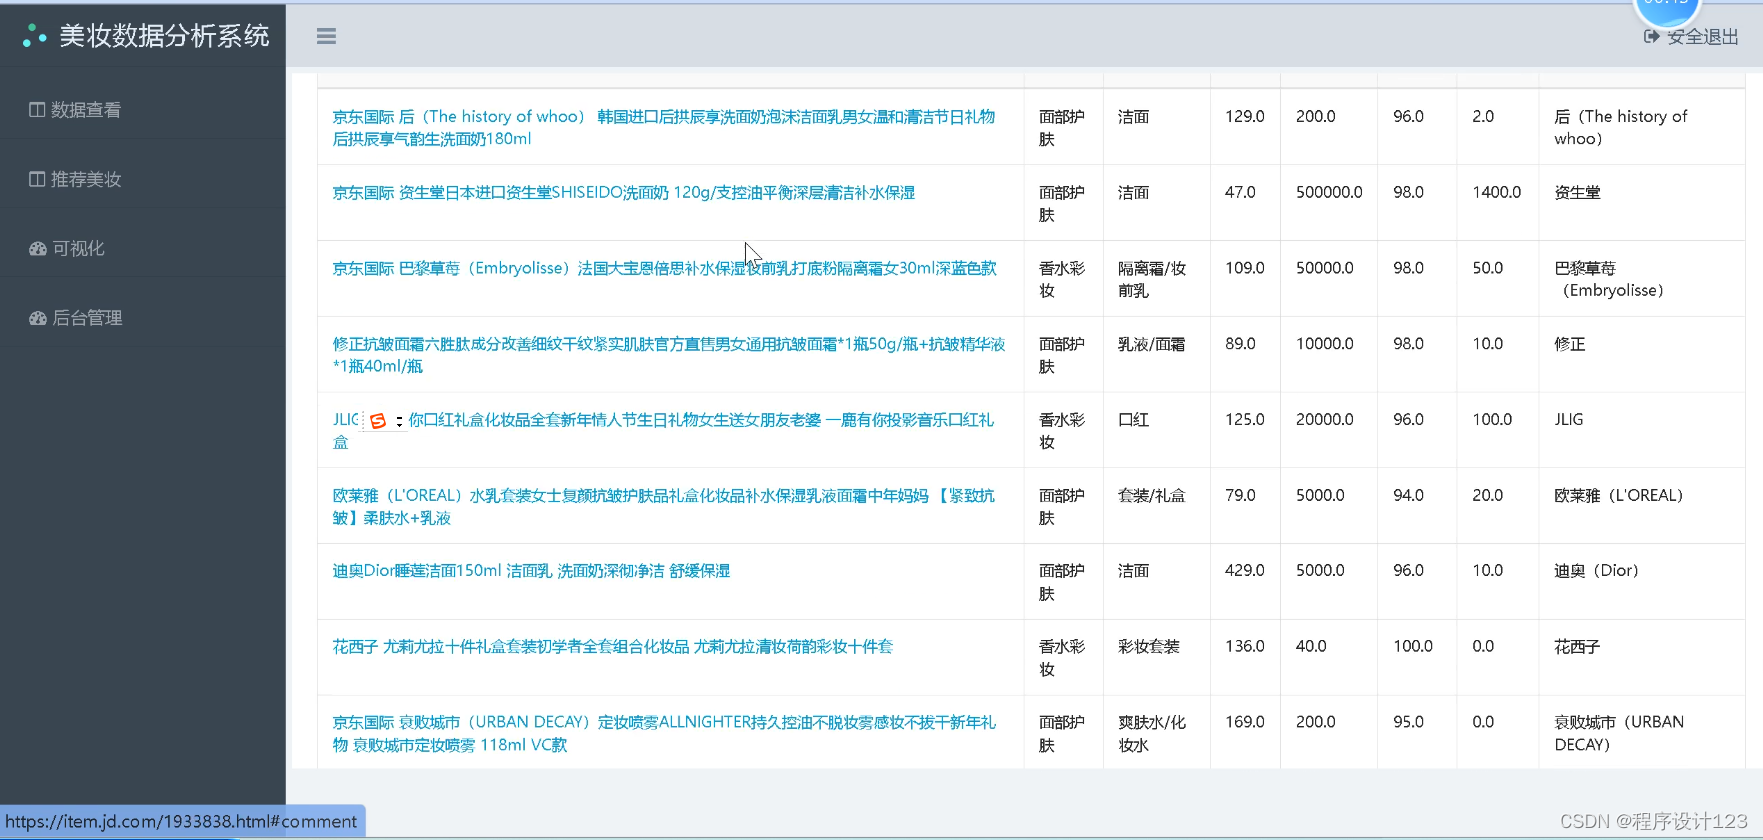Click price cell 129.0

[1245, 117]
